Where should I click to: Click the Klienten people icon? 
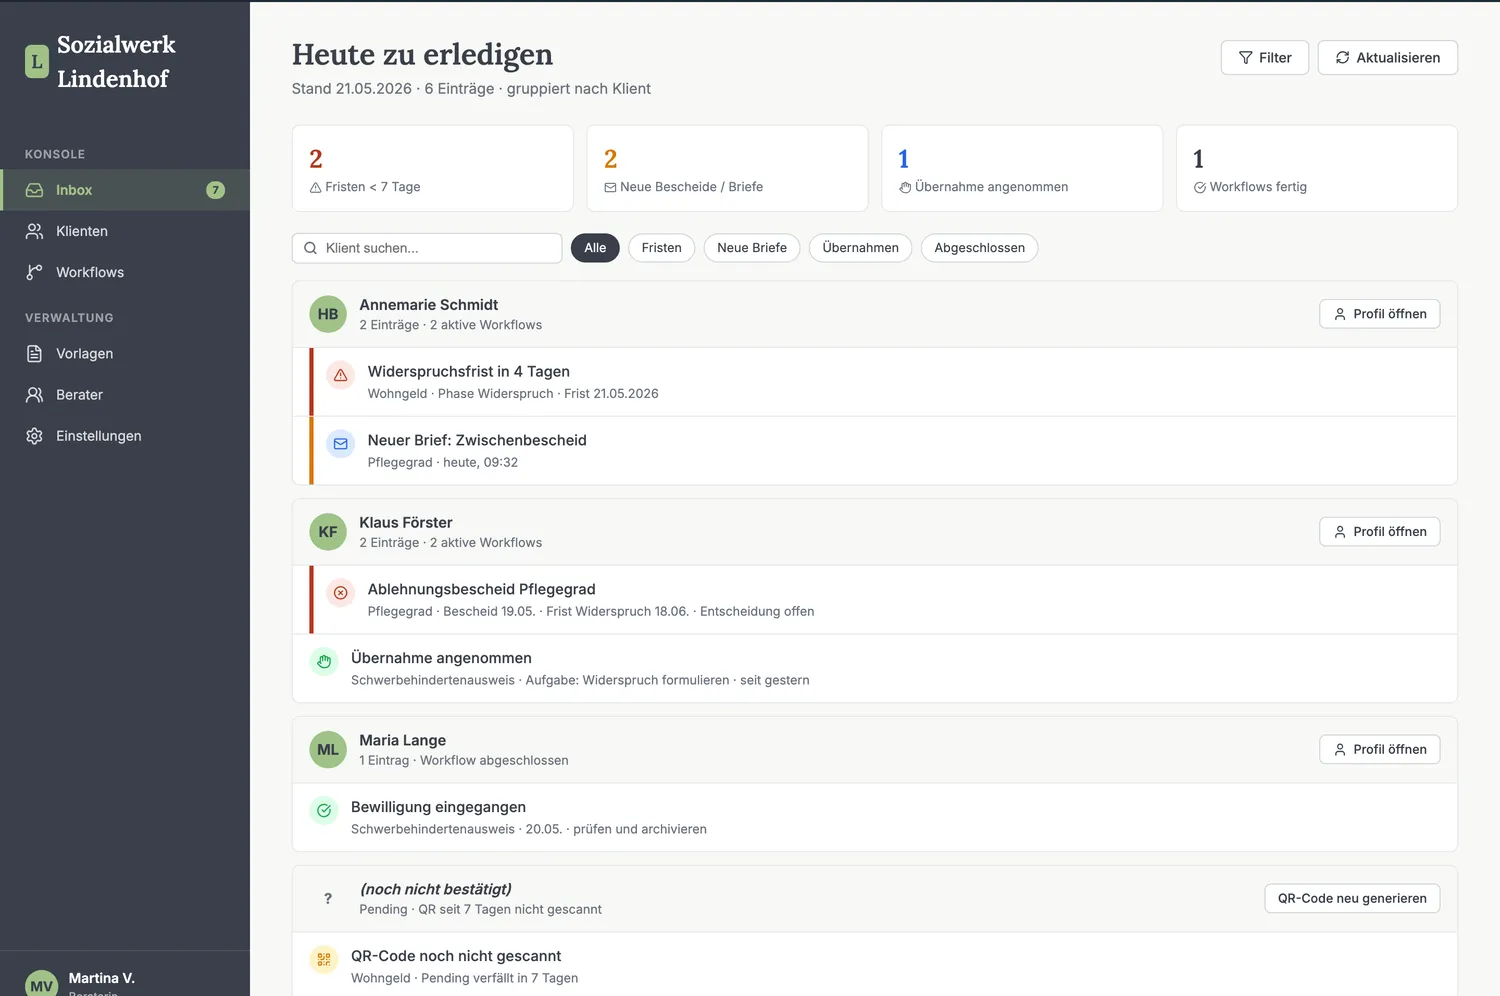point(34,231)
